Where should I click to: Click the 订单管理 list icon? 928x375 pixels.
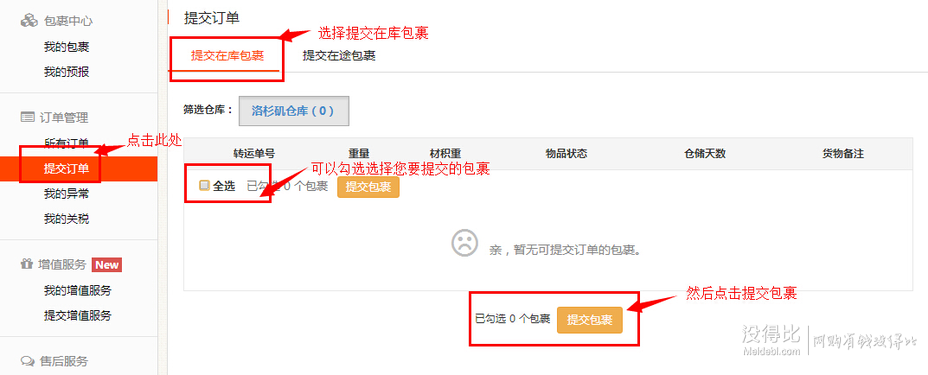pos(27,117)
